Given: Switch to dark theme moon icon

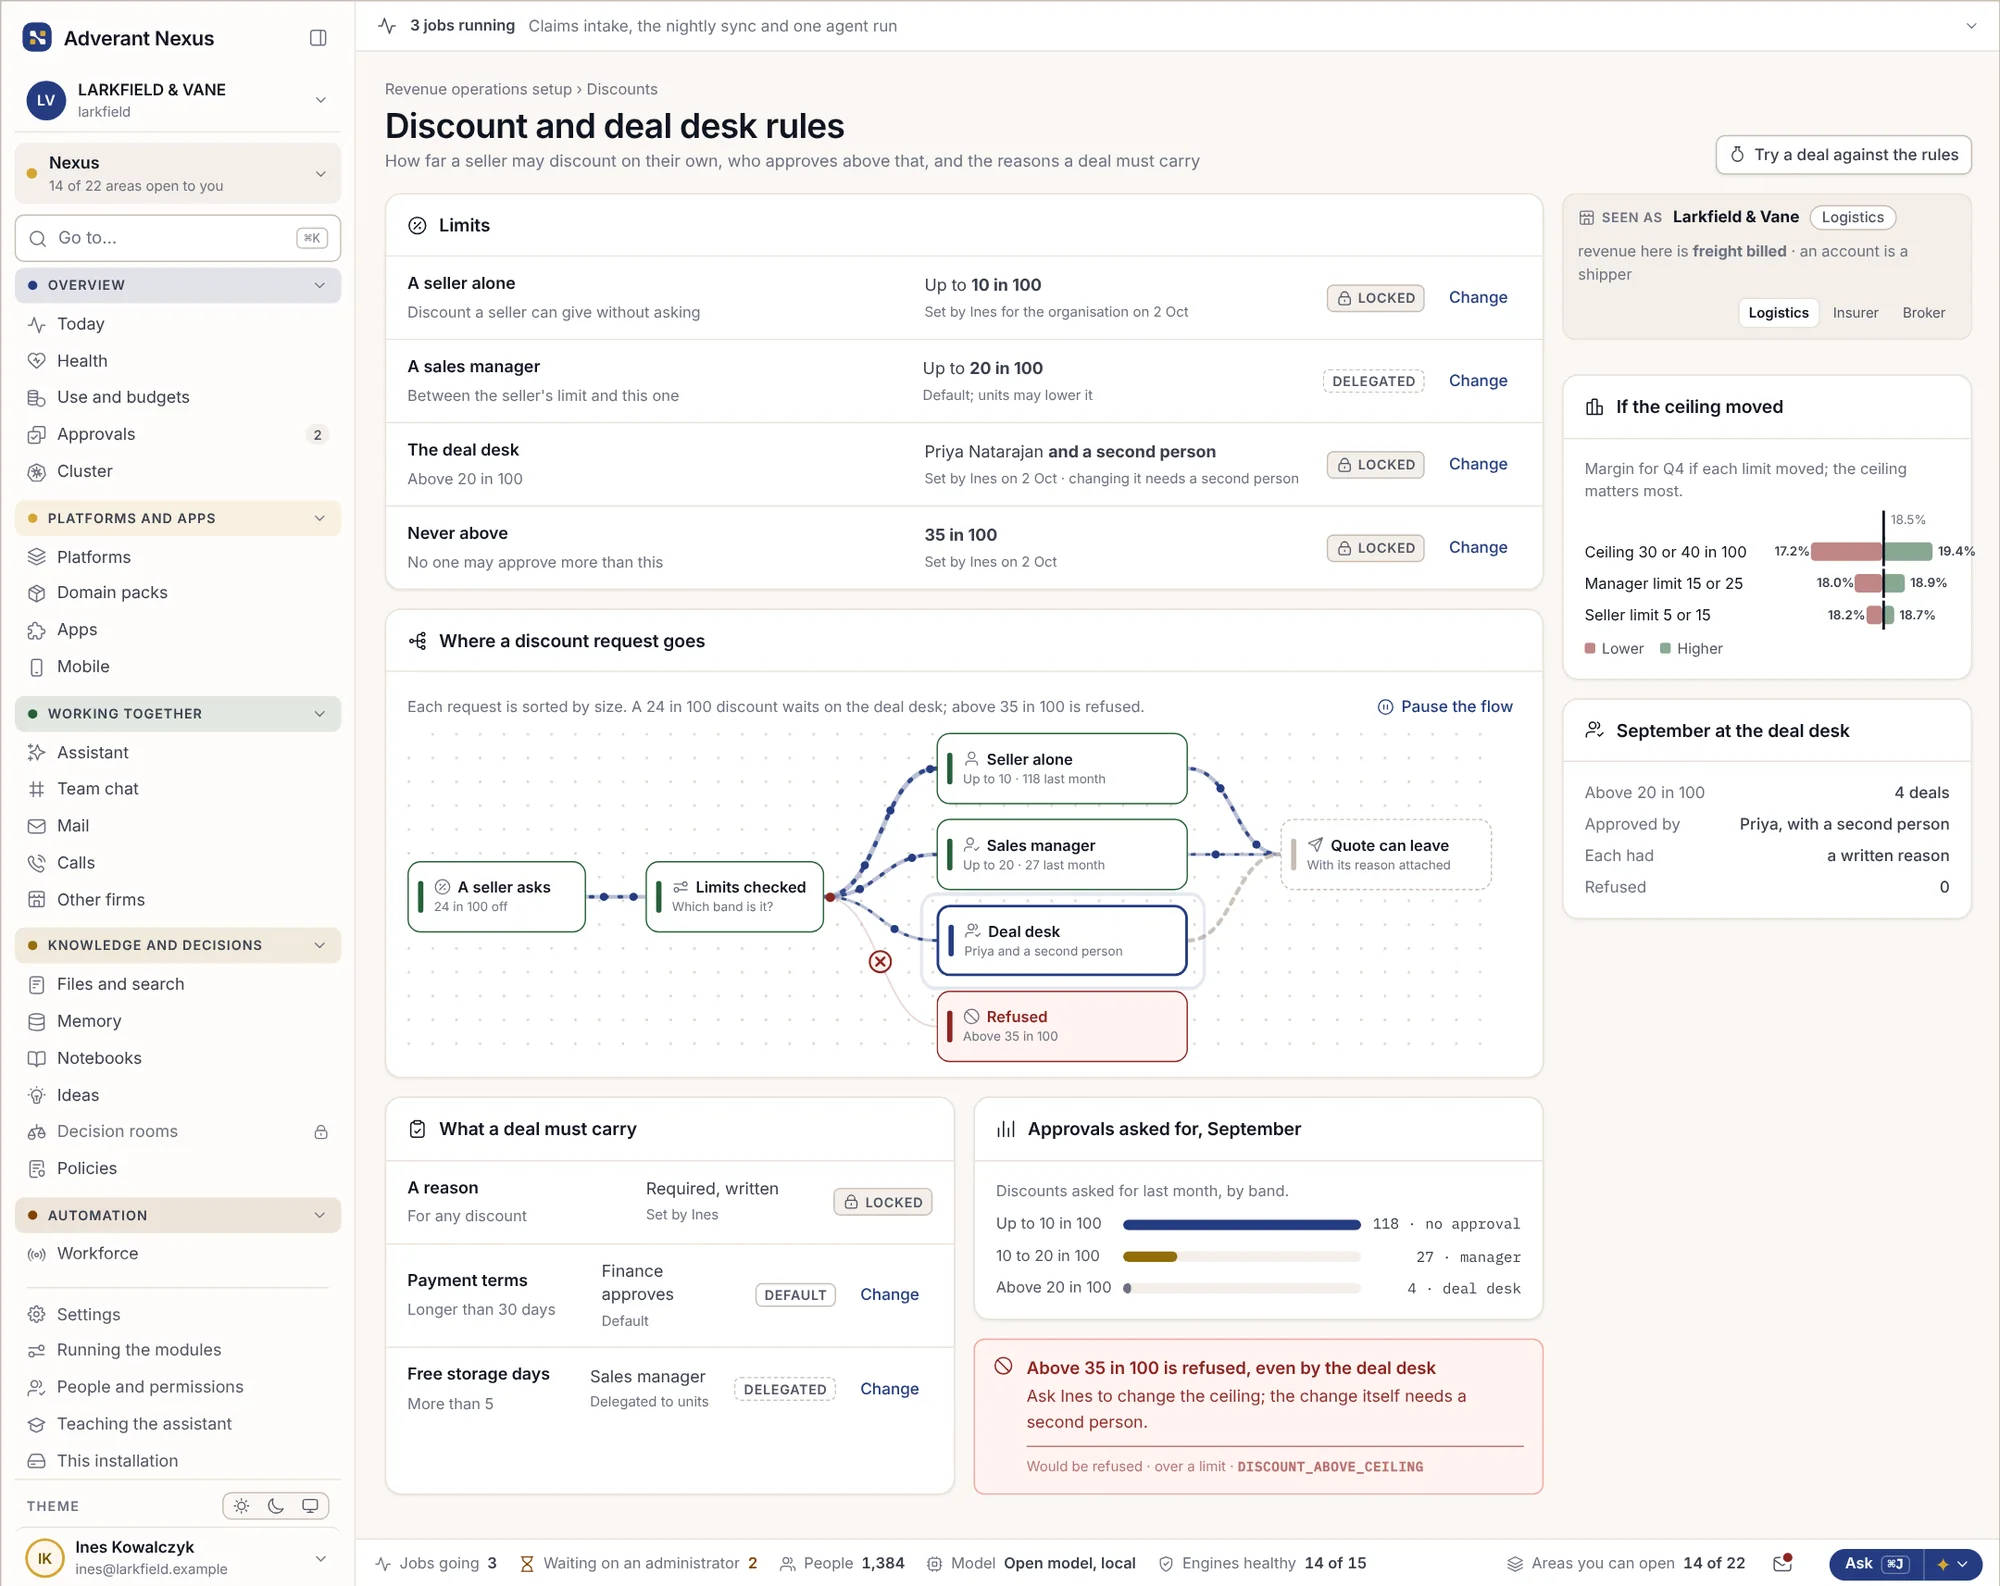Looking at the screenshot, I should [x=276, y=1506].
